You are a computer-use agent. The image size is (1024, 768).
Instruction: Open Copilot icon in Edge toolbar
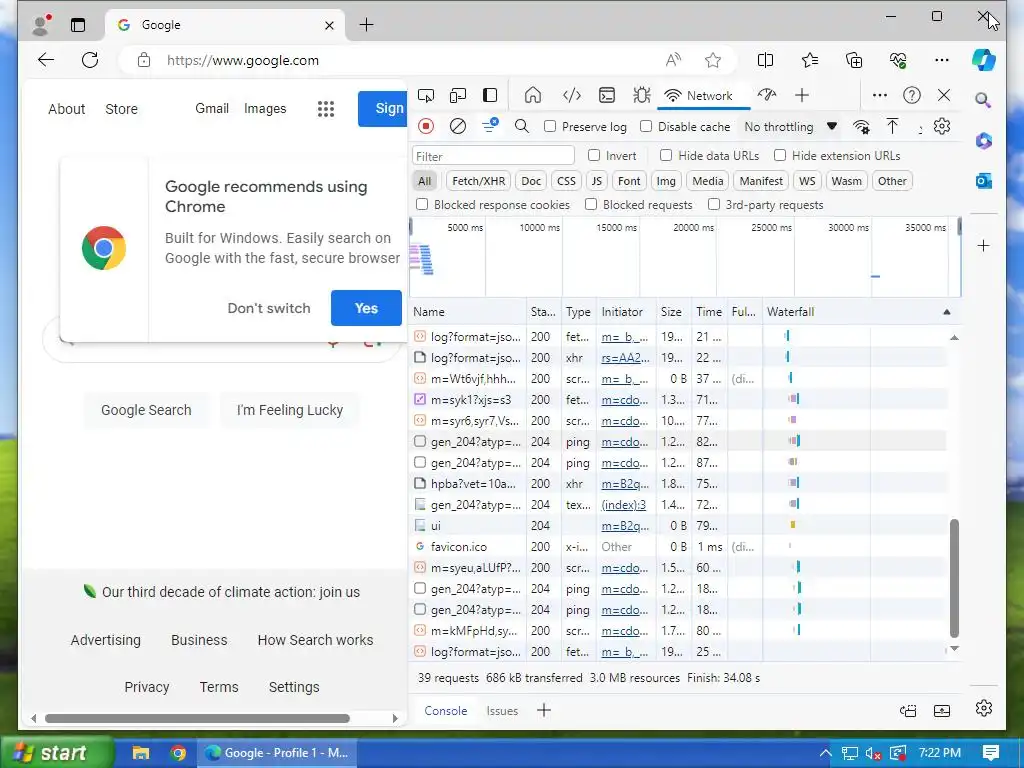point(984,59)
